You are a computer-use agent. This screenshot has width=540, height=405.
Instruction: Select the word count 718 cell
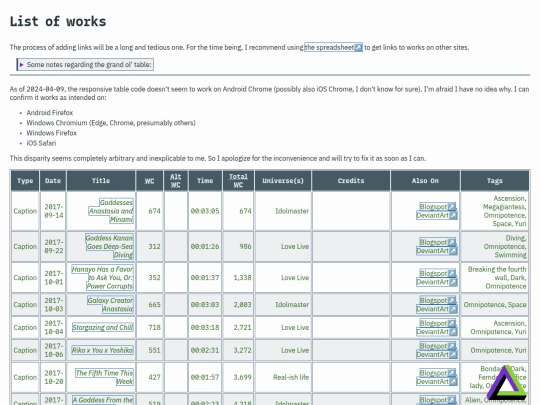[x=150, y=327]
